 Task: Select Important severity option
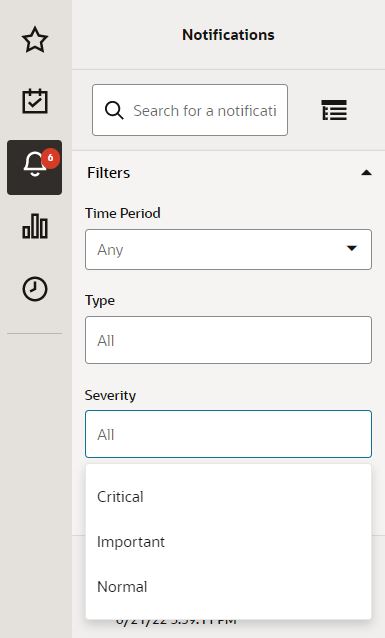click(228, 542)
